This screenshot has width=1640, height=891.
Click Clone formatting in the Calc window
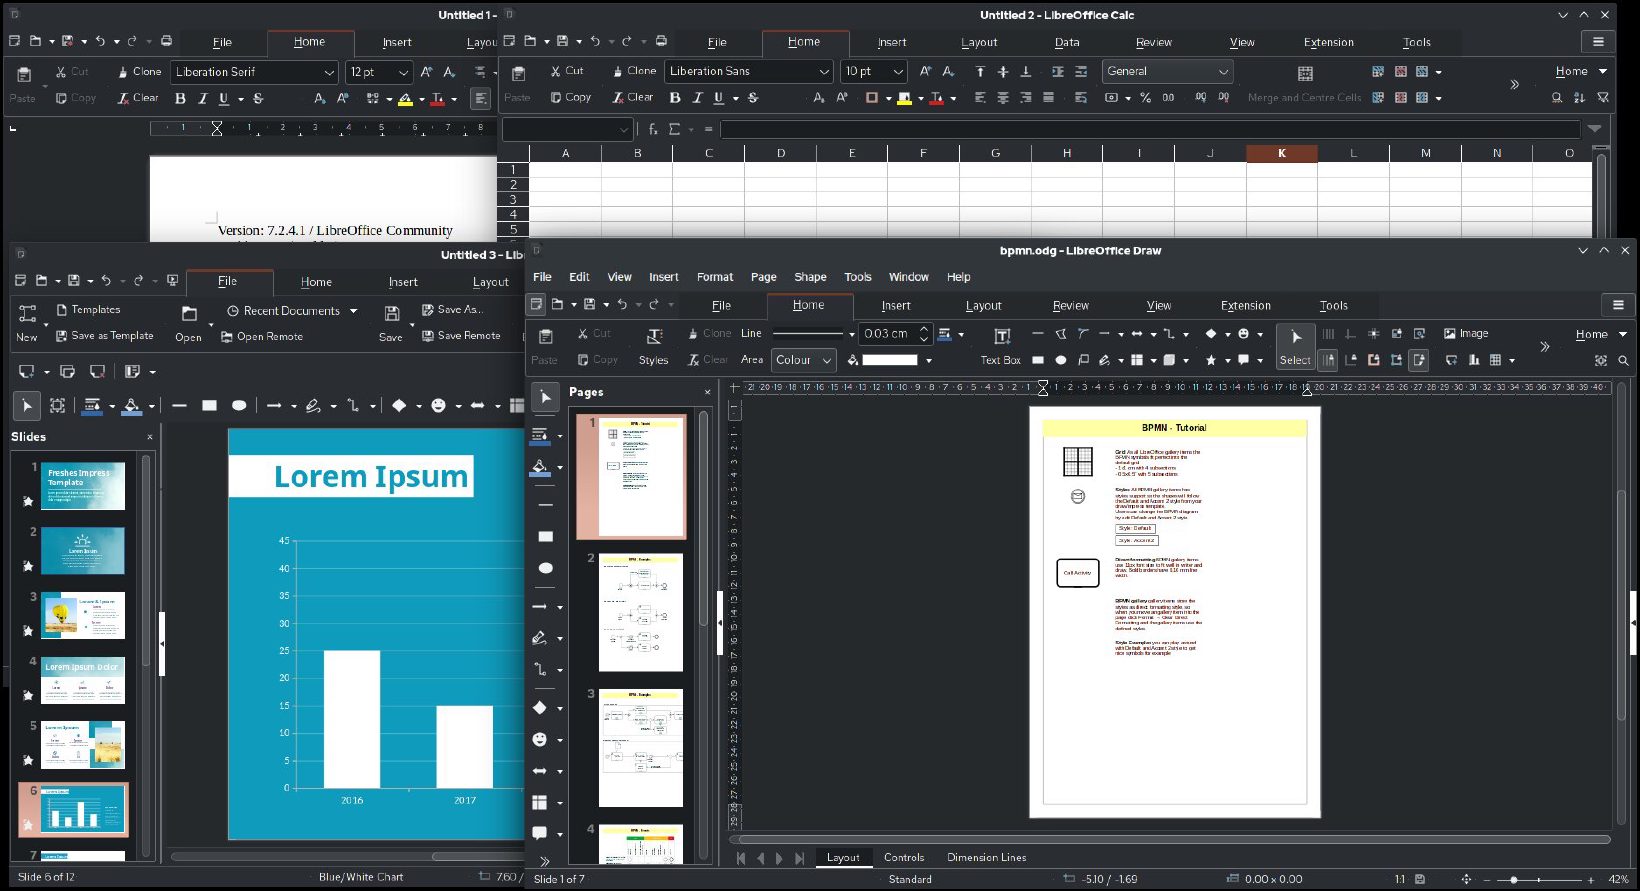tap(634, 71)
